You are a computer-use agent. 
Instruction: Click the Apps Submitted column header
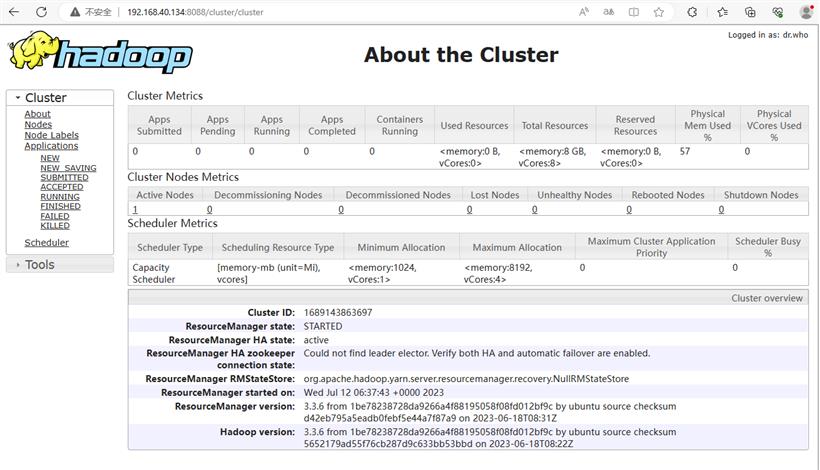[160, 125]
